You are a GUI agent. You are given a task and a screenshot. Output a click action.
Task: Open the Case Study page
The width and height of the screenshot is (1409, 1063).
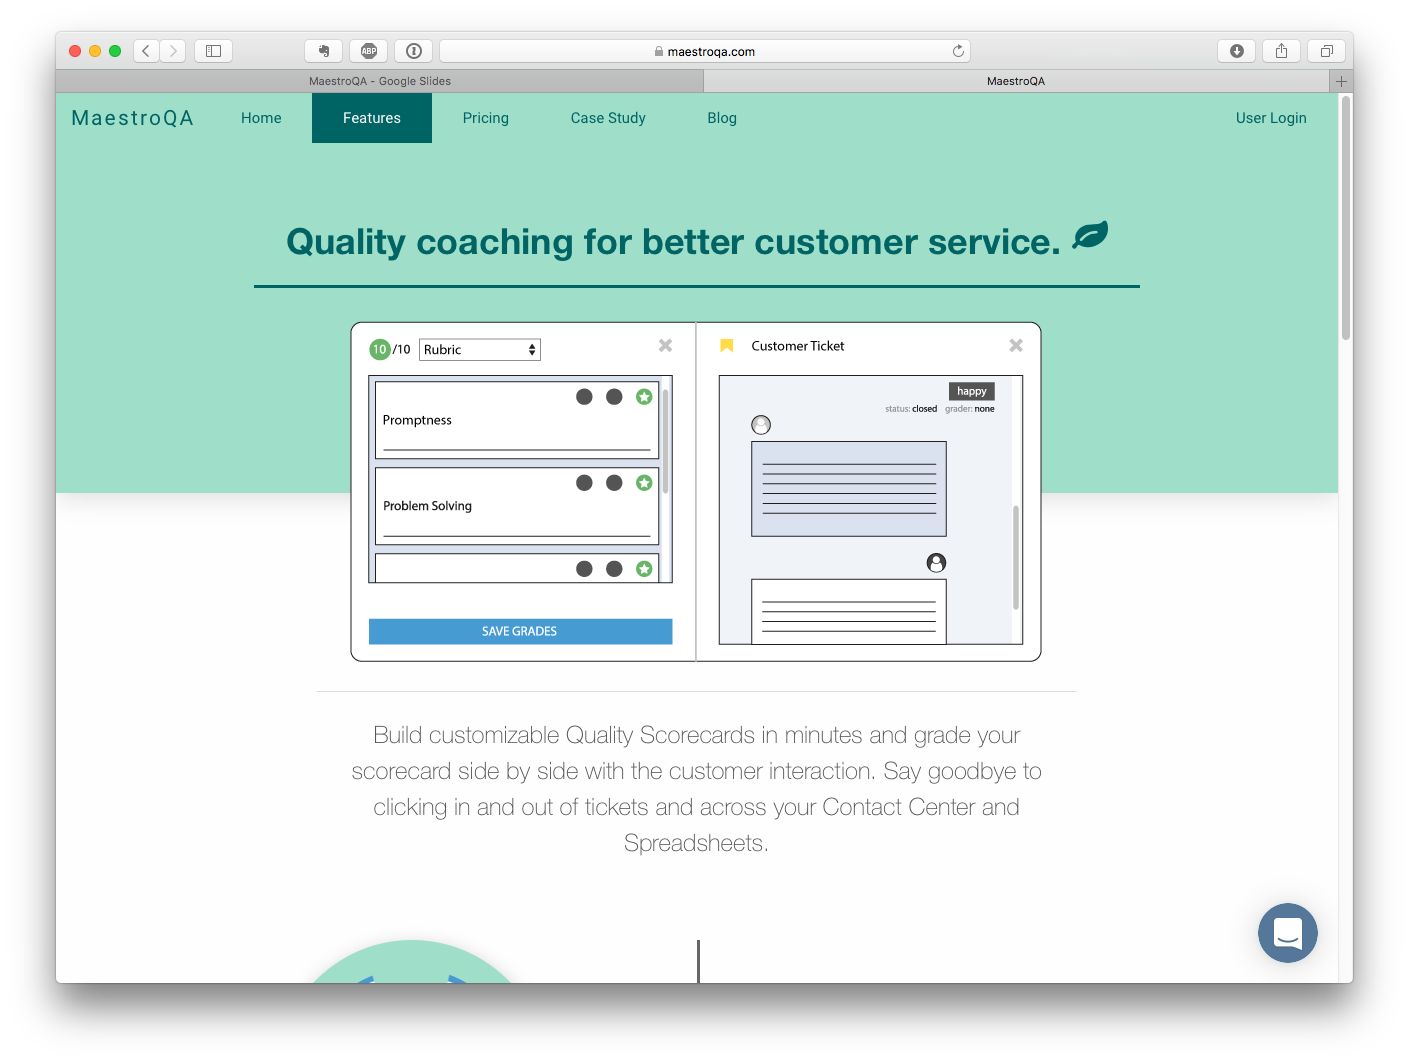(608, 118)
